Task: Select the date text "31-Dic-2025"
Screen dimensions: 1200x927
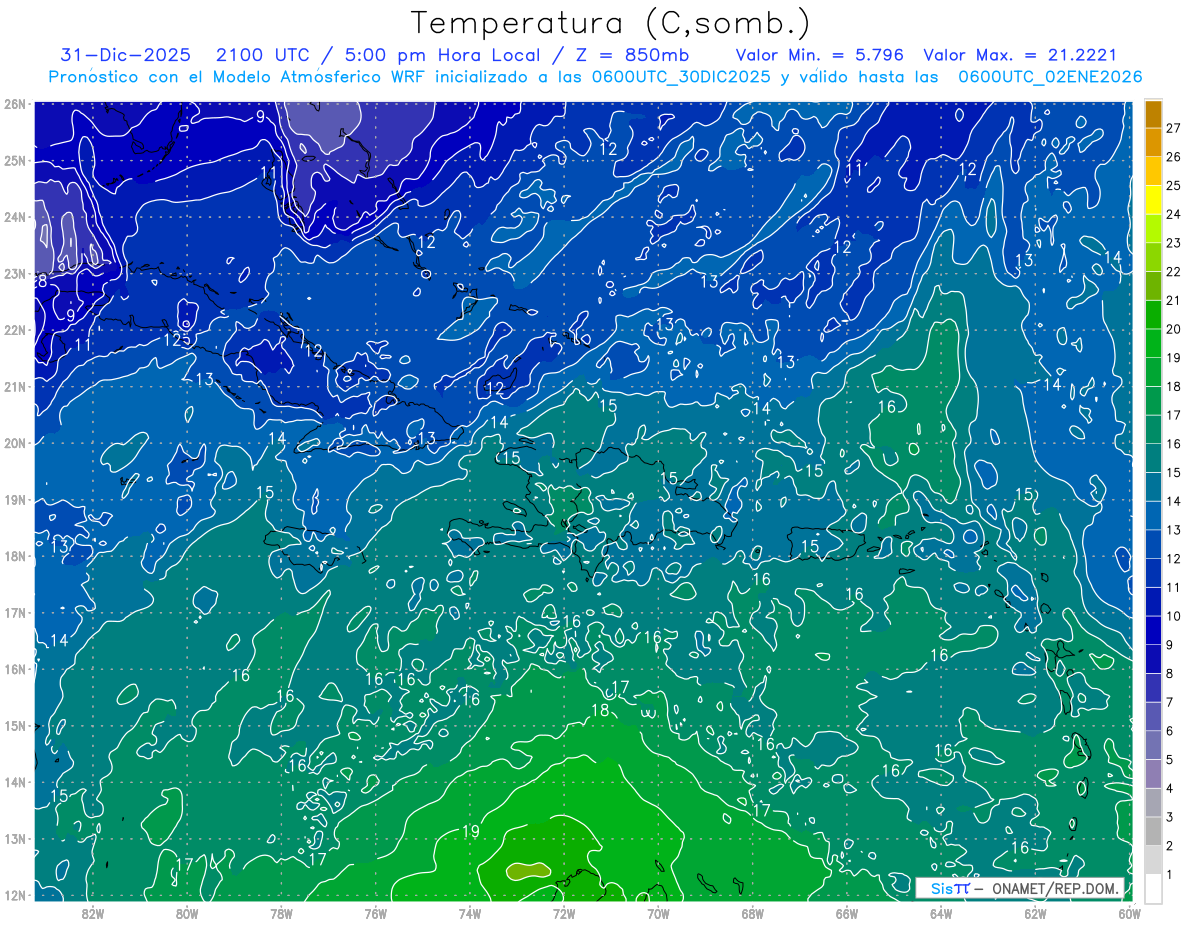Action: coord(124,55)
